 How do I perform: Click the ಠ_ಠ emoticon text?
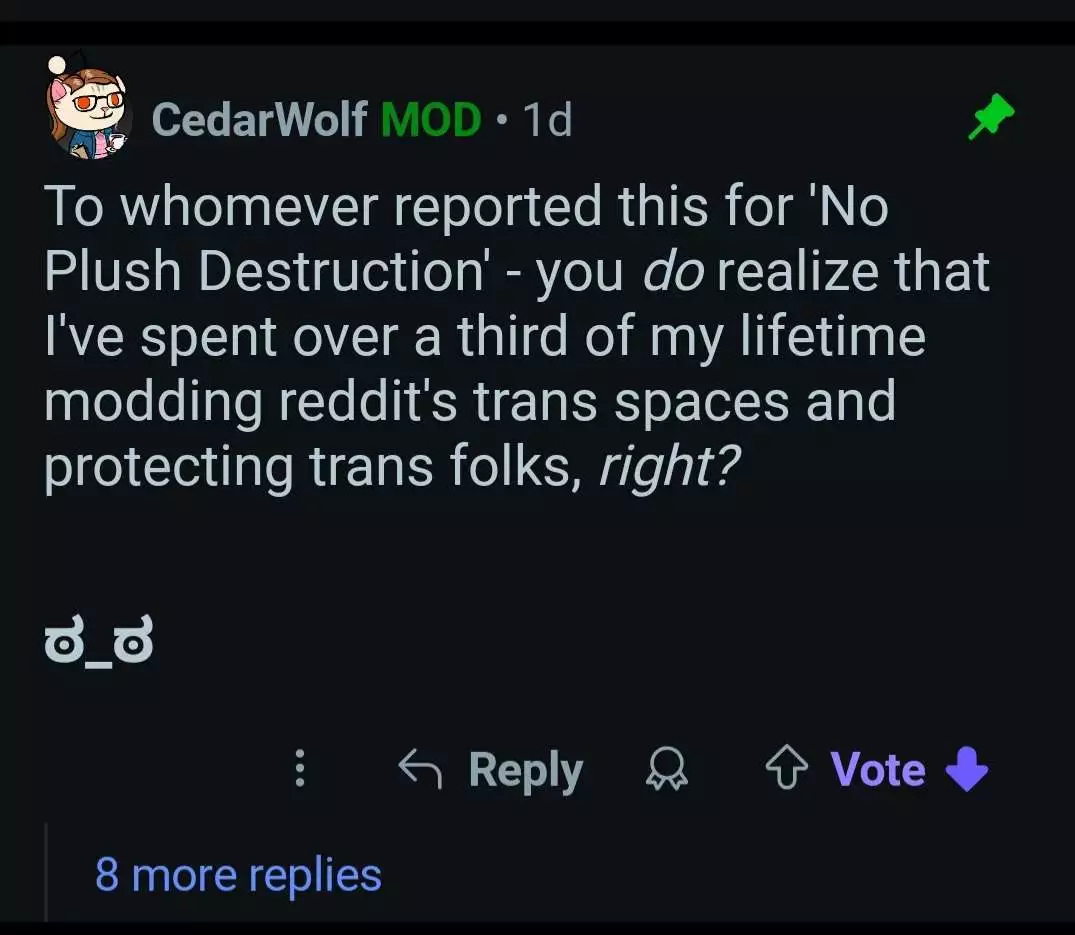click(x=98, y=645)
